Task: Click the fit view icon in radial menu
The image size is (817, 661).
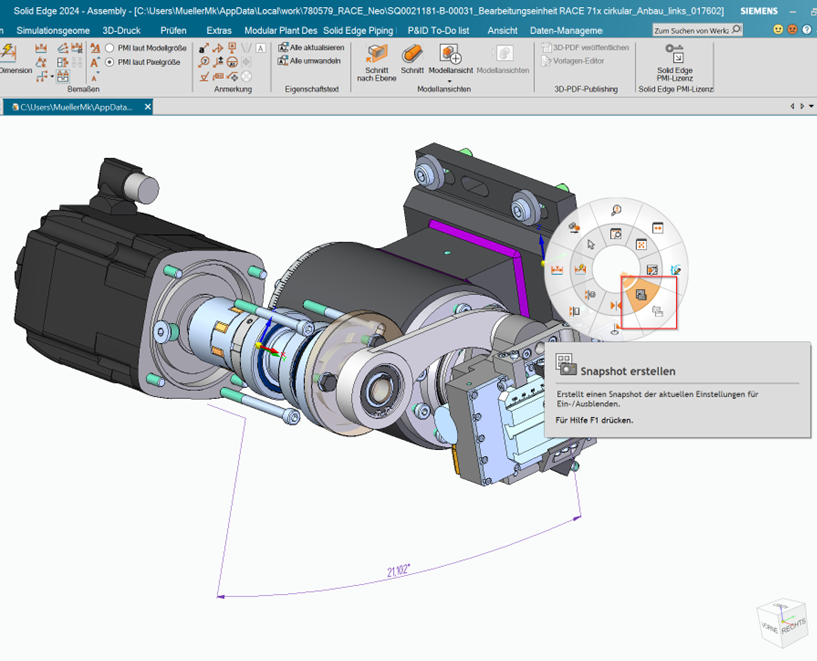Action: (641, 244)
